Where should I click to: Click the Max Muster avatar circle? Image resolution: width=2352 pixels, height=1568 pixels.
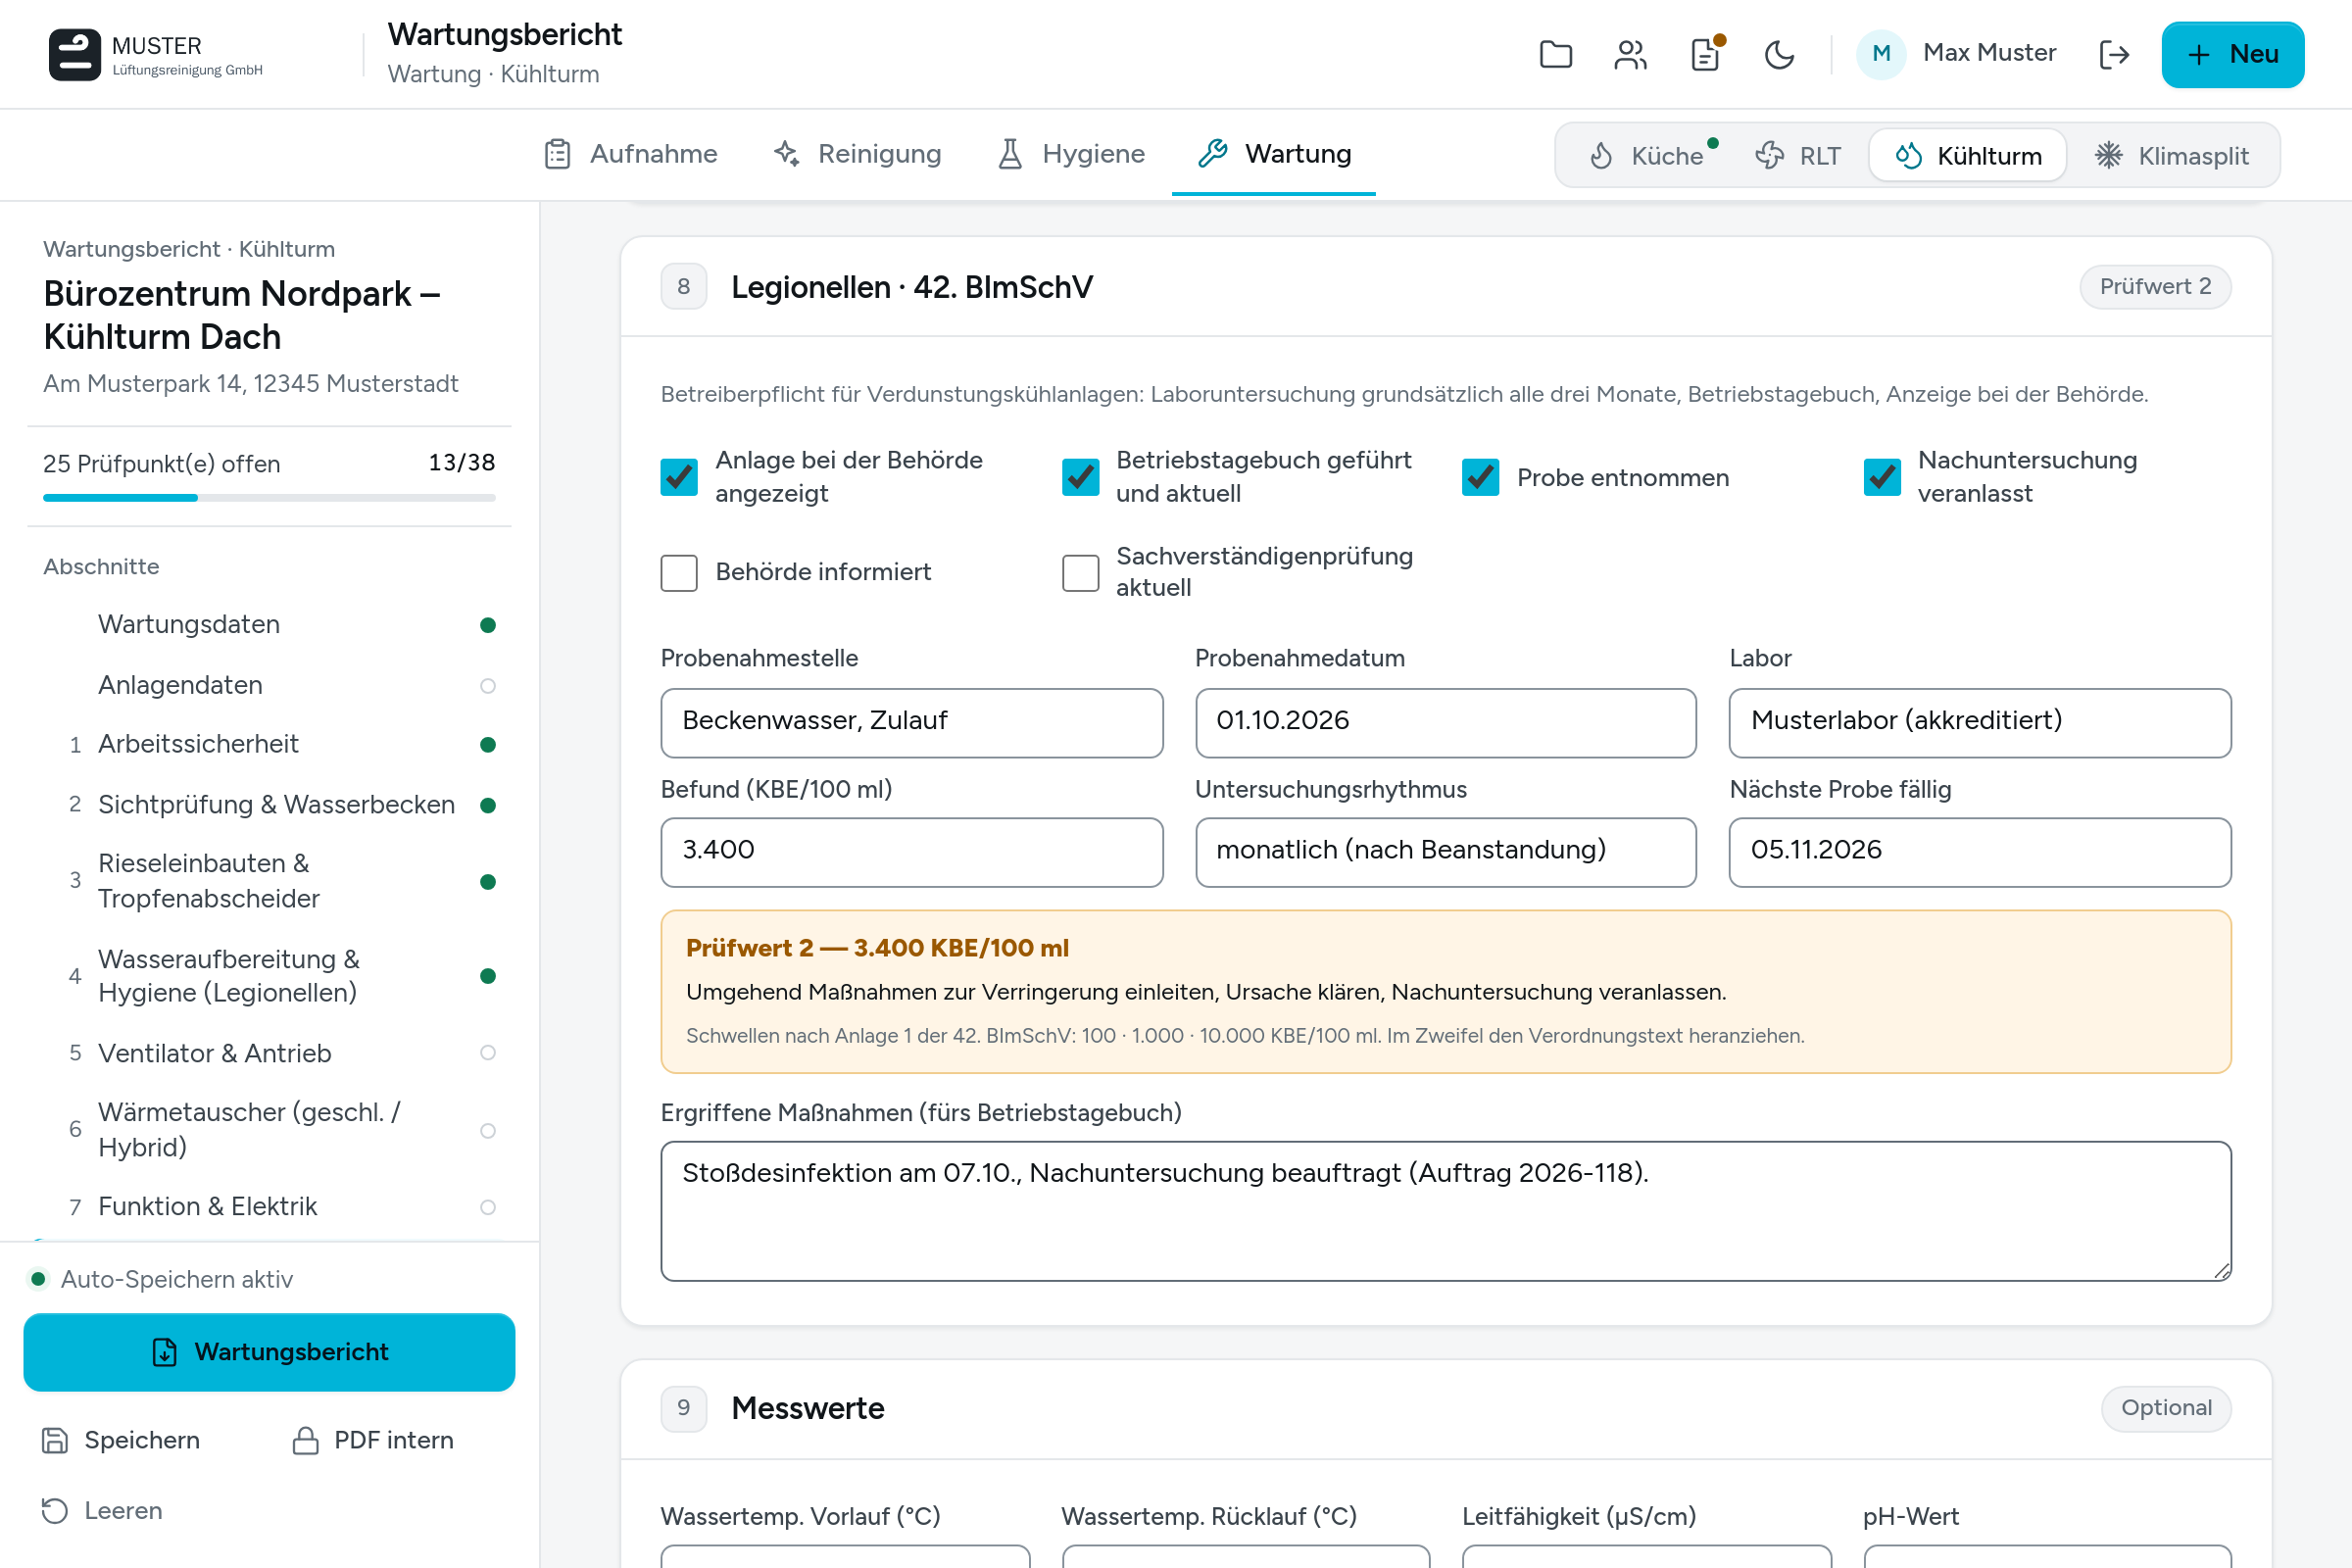[x=1880, y=54]
